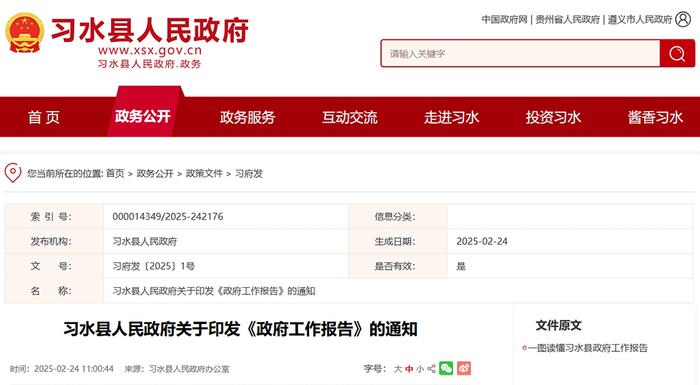Screen dimensions: 700x385
Task: Click the source text 习水县人民政府办公室
Action: (x=189, y=369)
